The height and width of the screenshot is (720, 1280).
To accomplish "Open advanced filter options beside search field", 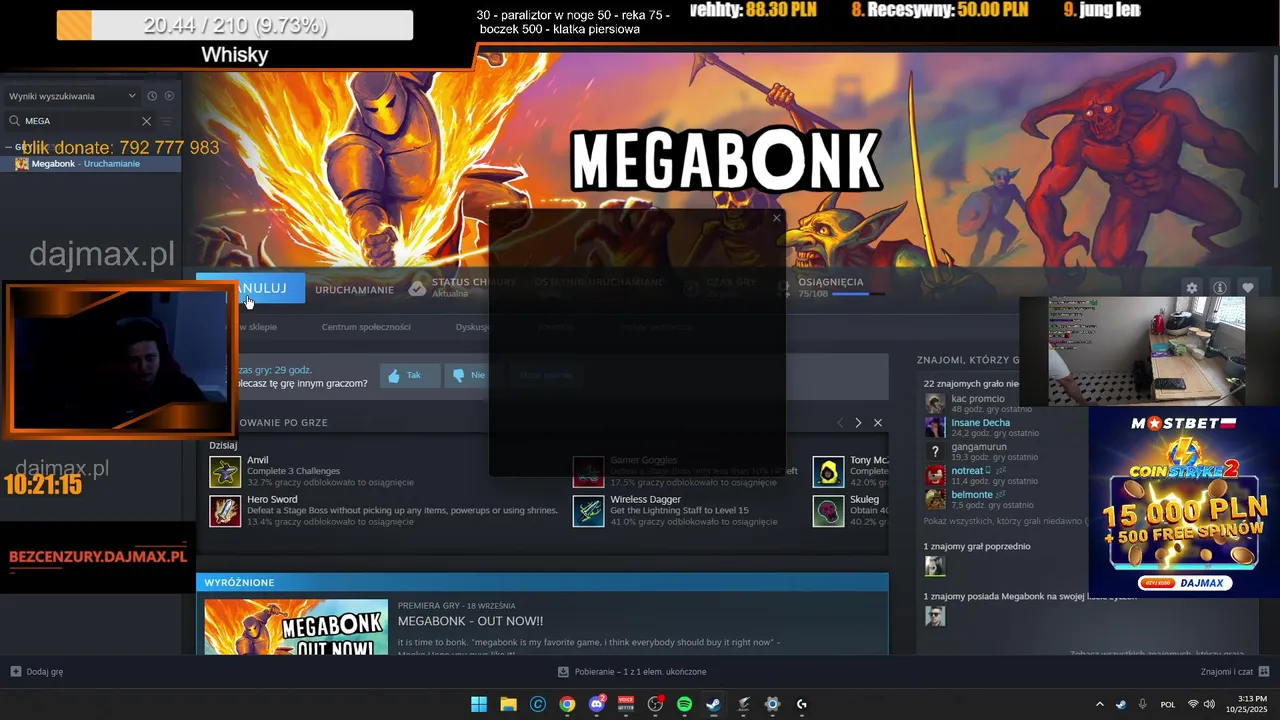I will 166,121.
